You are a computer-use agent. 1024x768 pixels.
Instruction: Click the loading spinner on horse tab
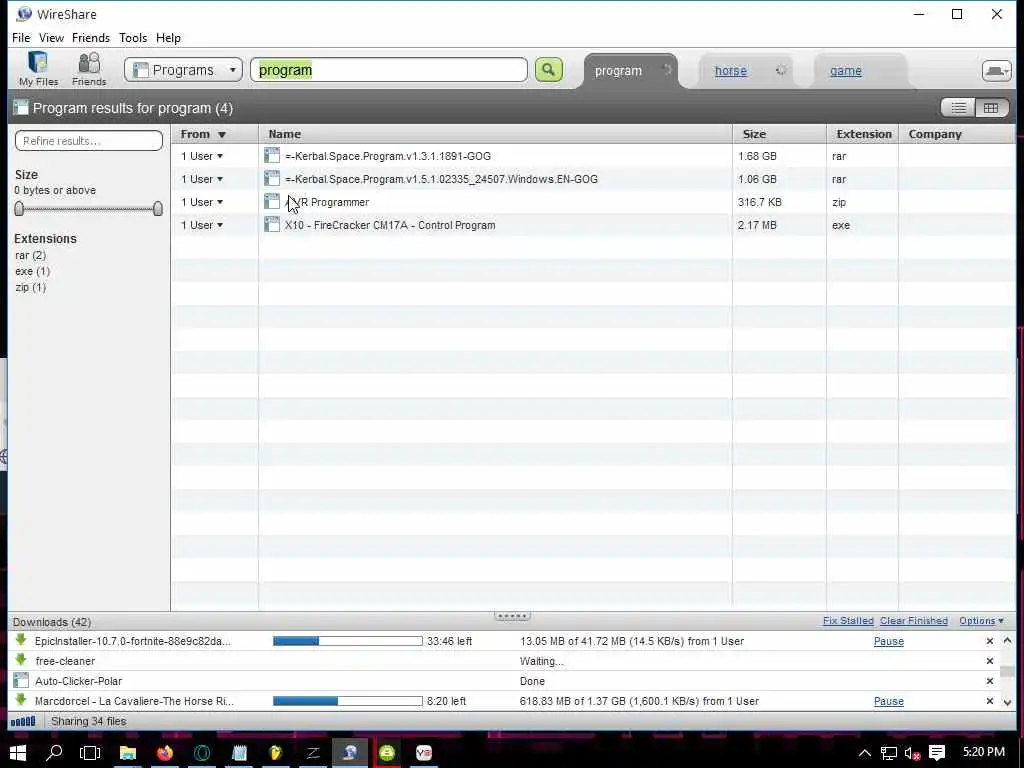780,70
